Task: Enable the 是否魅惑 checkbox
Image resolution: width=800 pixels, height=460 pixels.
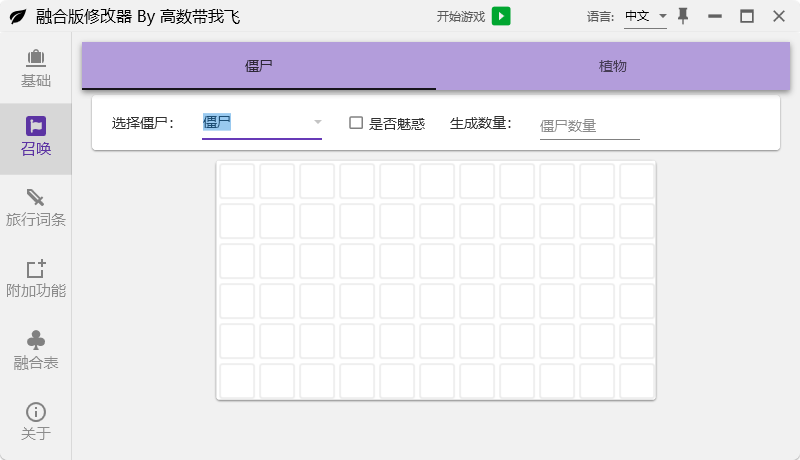Action: [x=356, y=123]
